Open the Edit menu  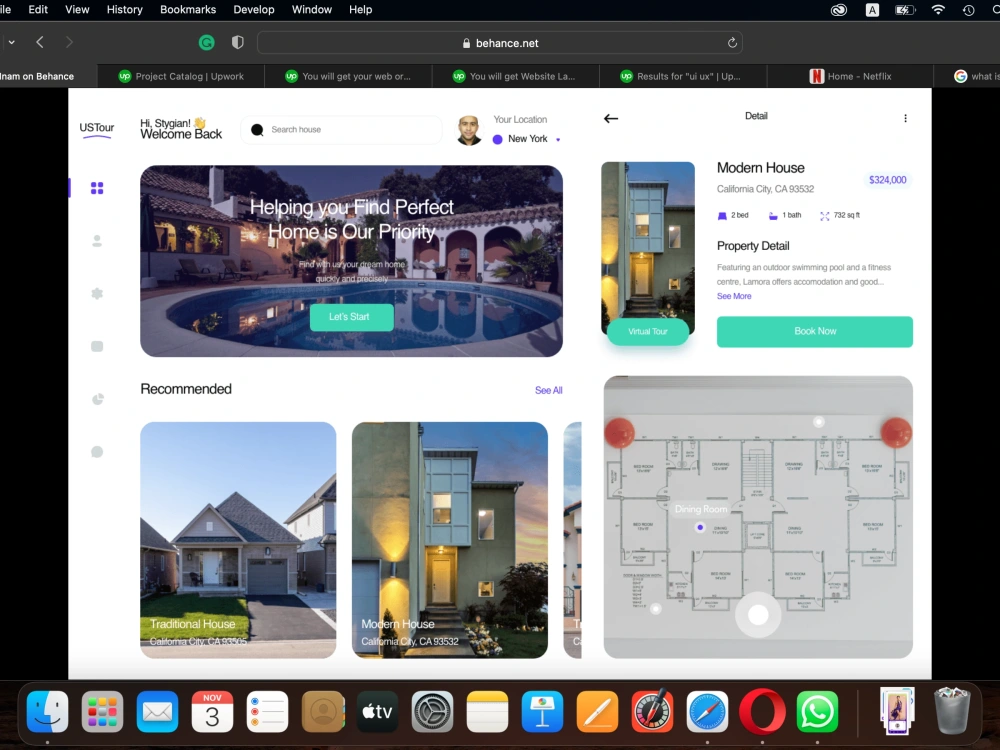38,10
